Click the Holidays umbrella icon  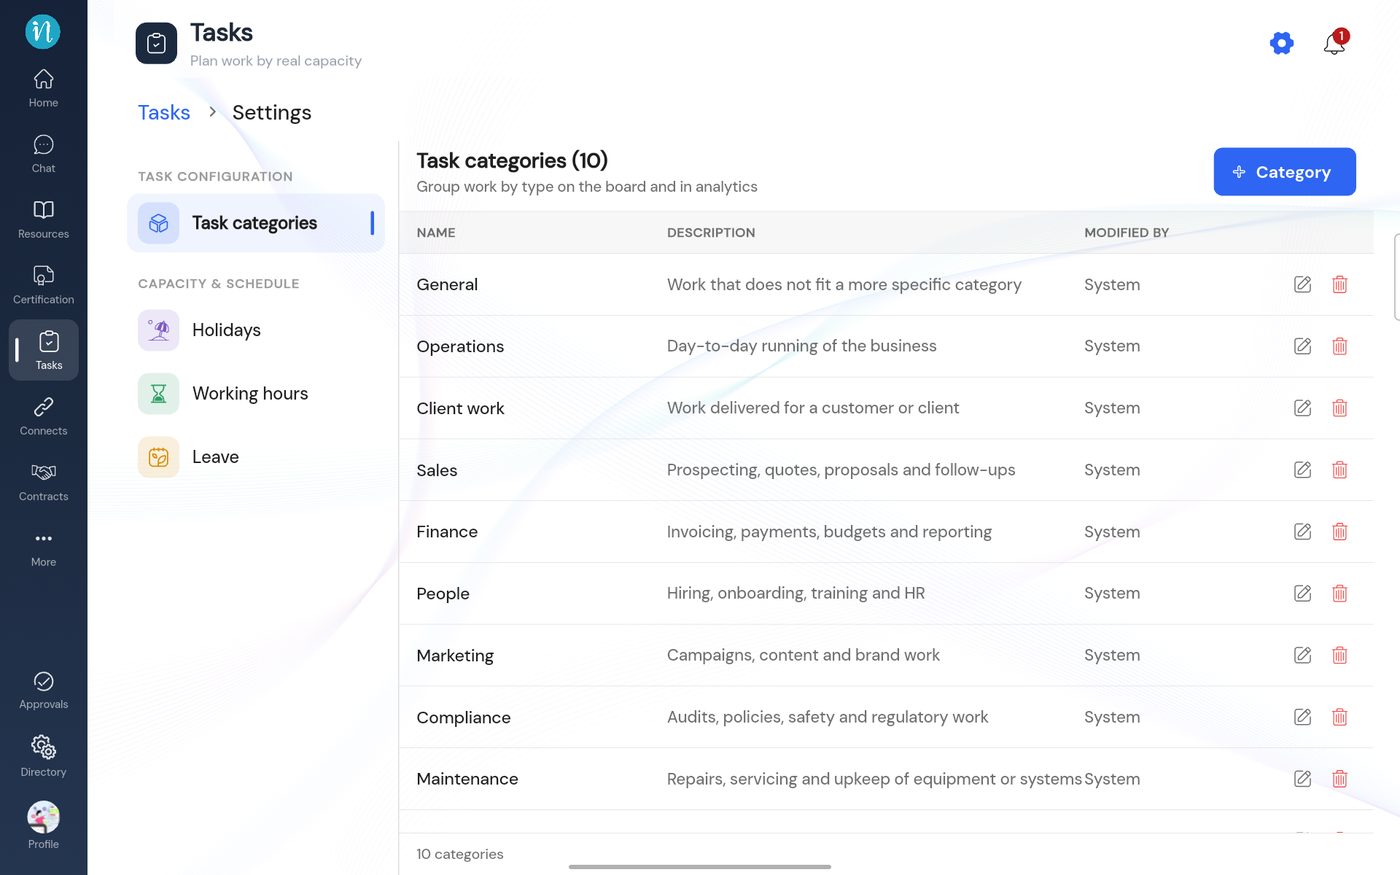point(158,330)
